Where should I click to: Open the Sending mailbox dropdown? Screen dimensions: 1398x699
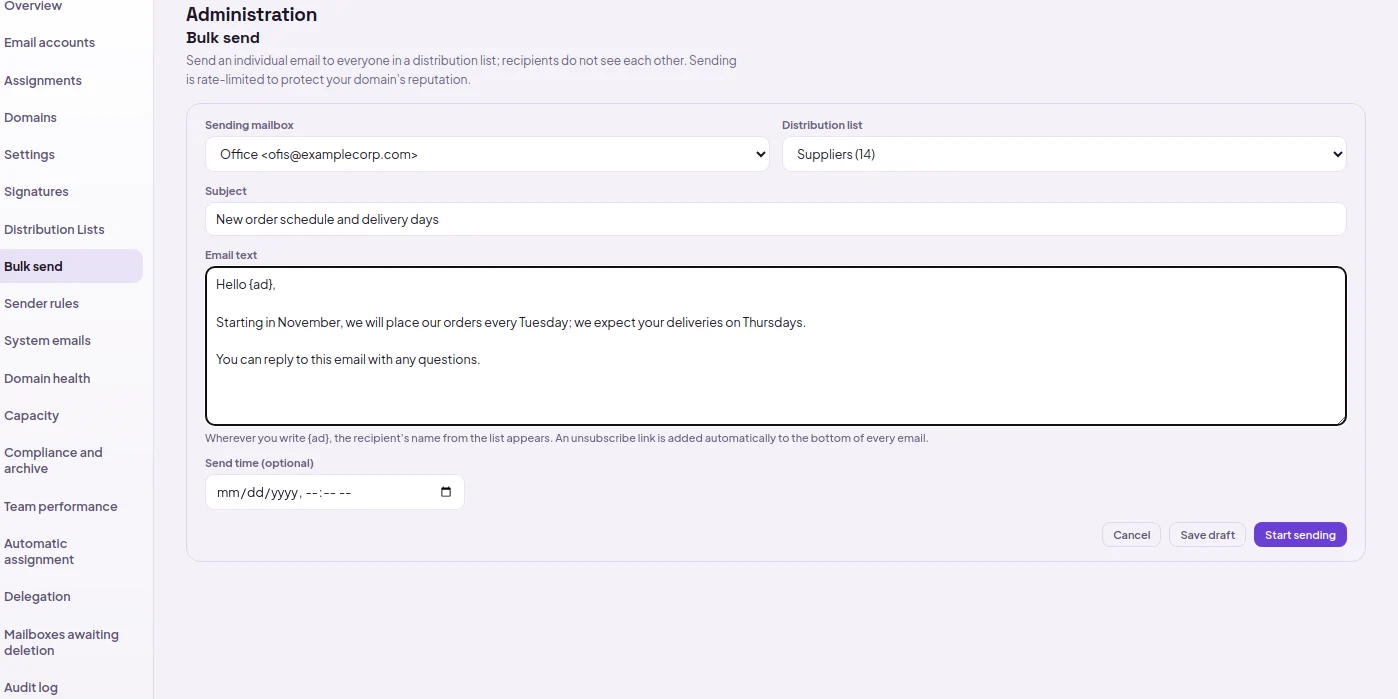pos(487,154)
